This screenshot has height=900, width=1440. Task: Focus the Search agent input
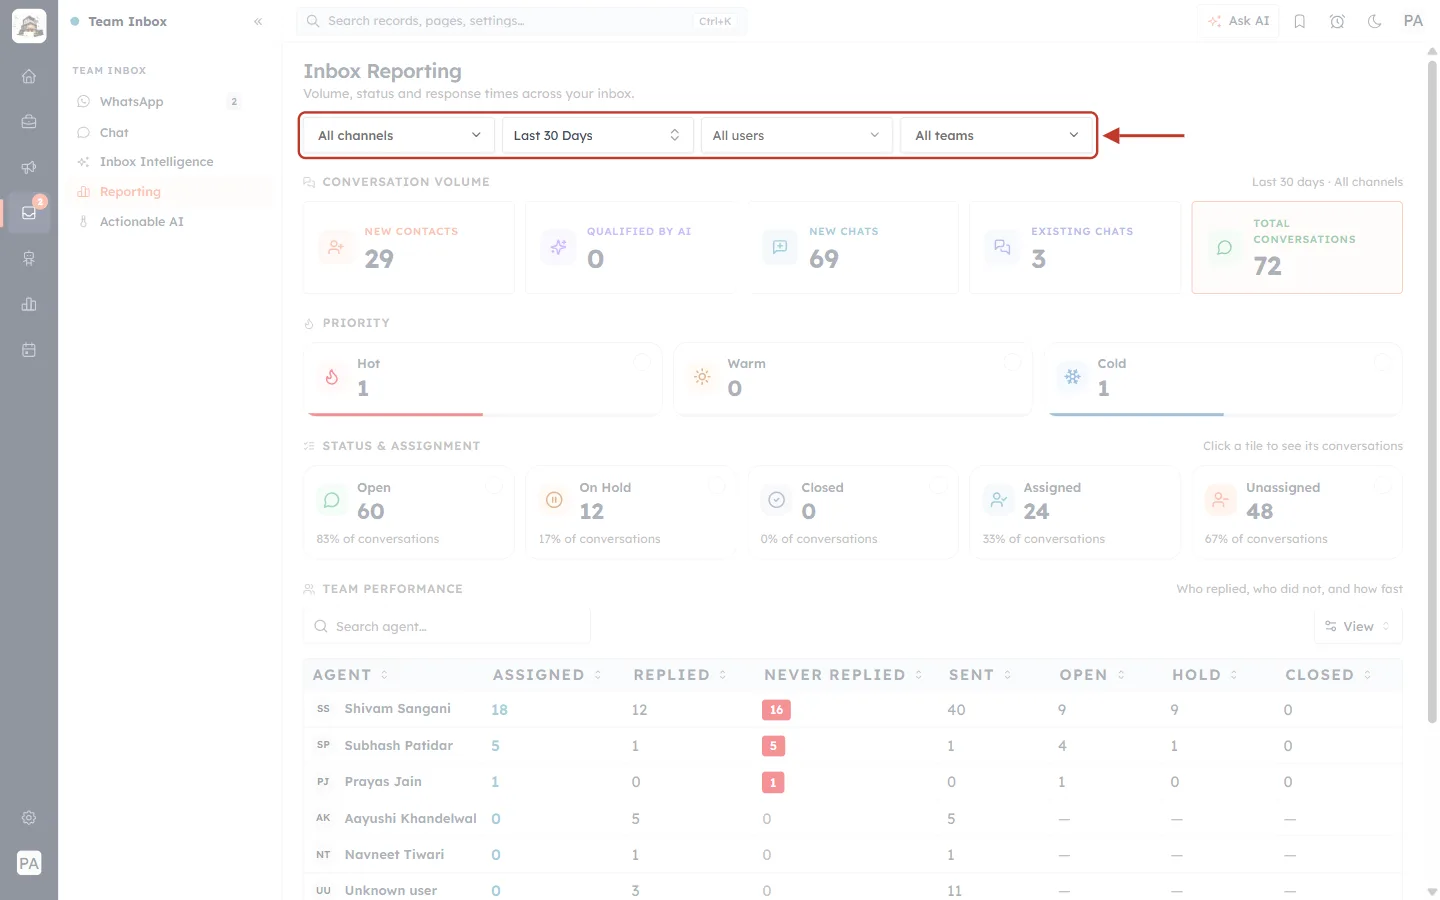click(447, 627)
